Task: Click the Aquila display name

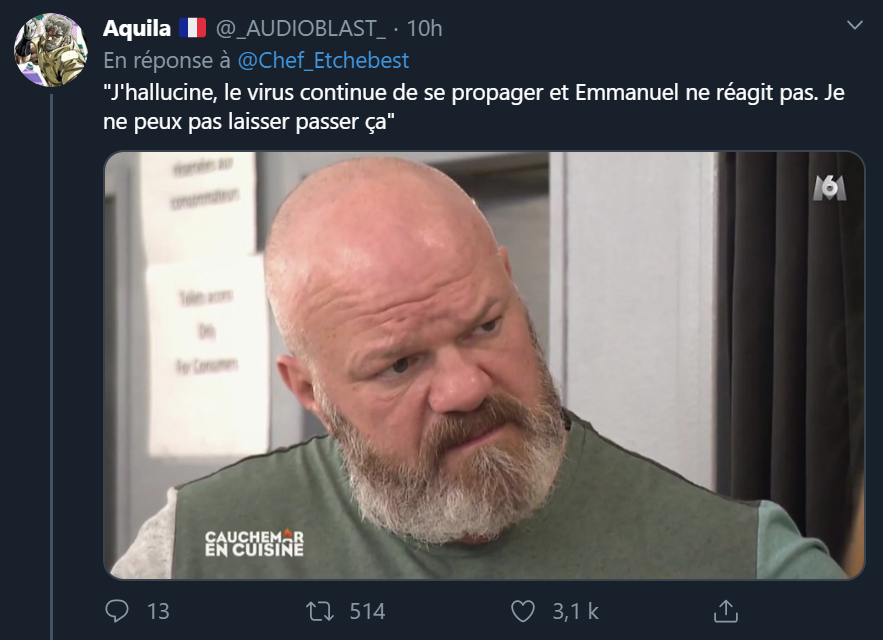Action: [137, 28]
